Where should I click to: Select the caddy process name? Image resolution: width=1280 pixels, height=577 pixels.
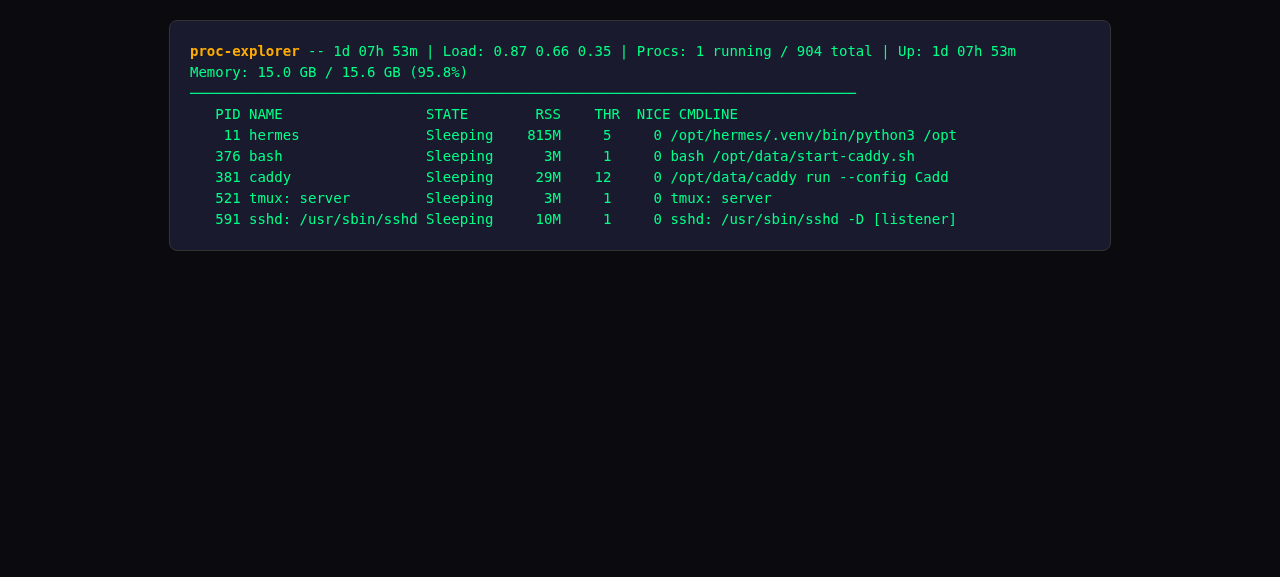(x=270, y=177)
